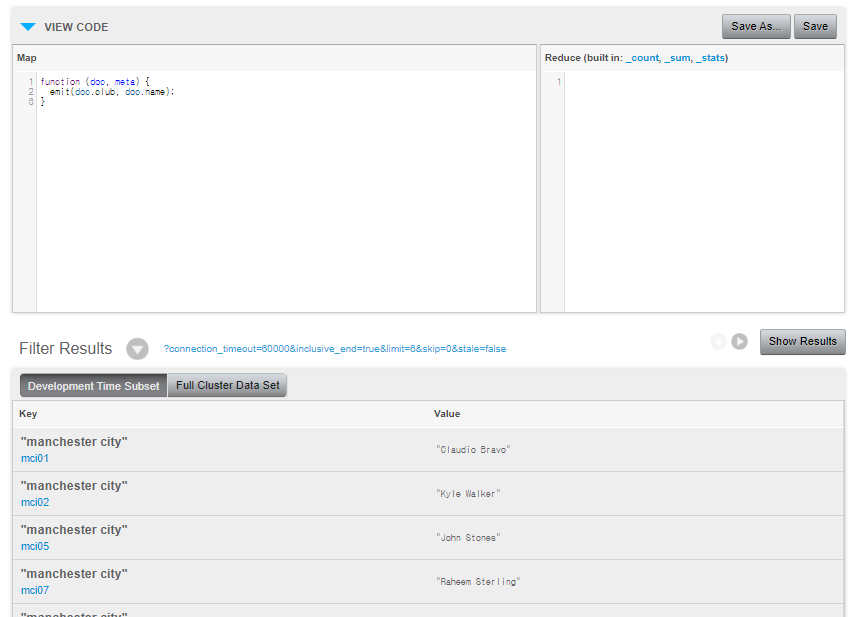This screenshot has height=617, width=855.
Task: Click inside the Reduce code editor
Action: point(704,191)
